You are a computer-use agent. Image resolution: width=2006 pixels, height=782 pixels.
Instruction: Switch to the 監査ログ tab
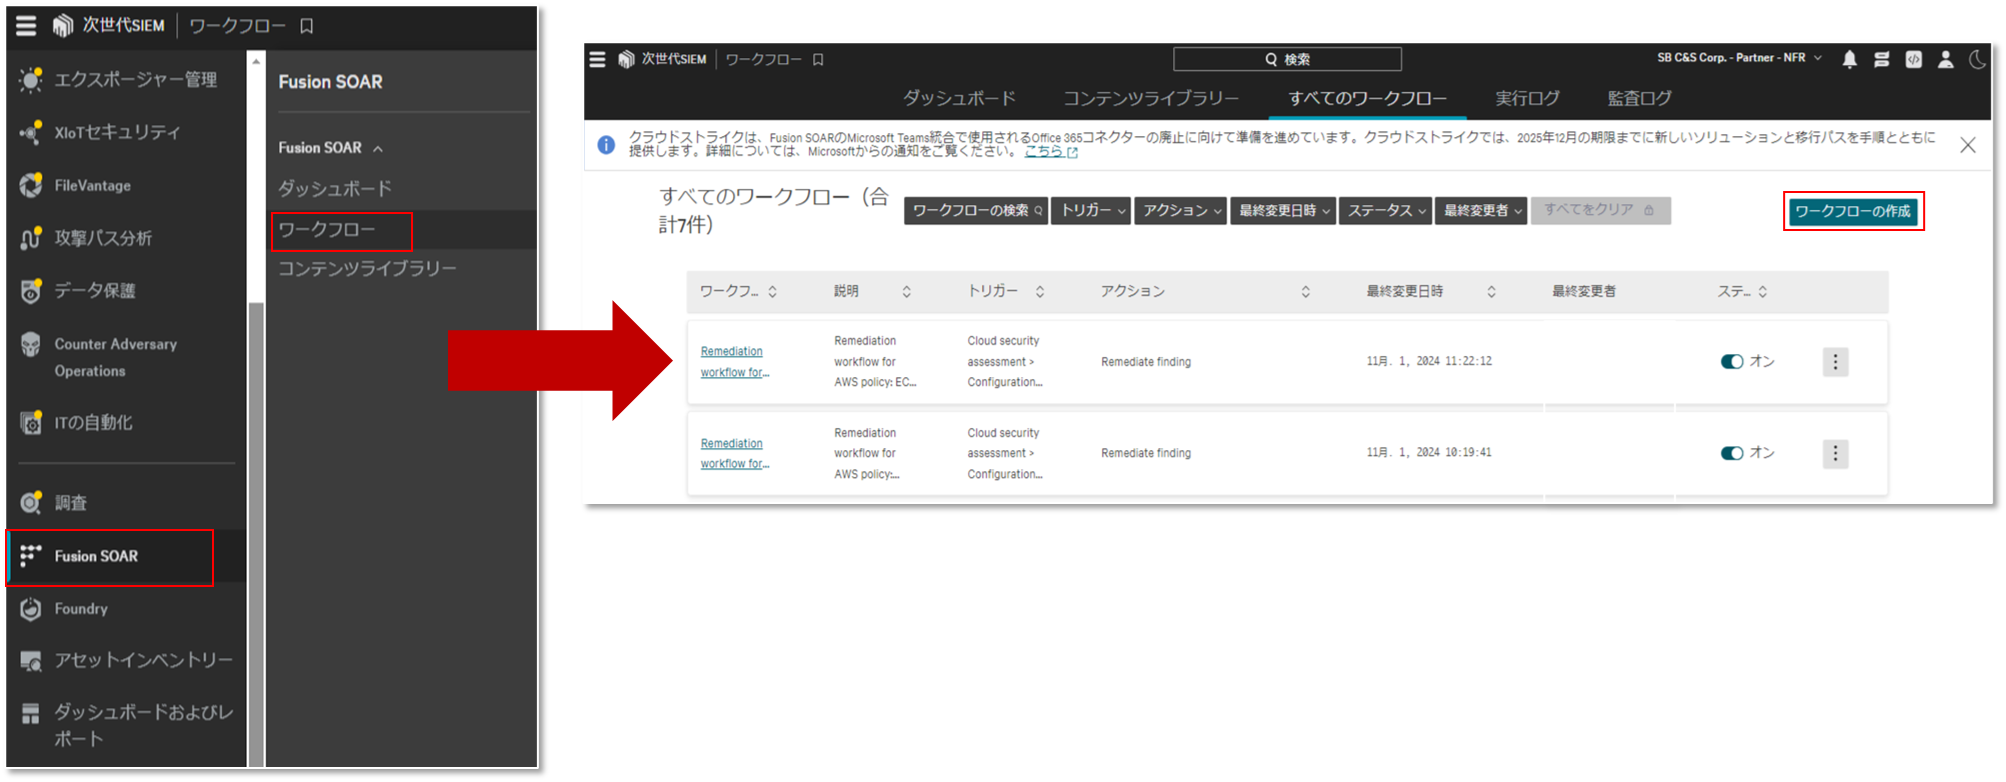pos(1639,99)
